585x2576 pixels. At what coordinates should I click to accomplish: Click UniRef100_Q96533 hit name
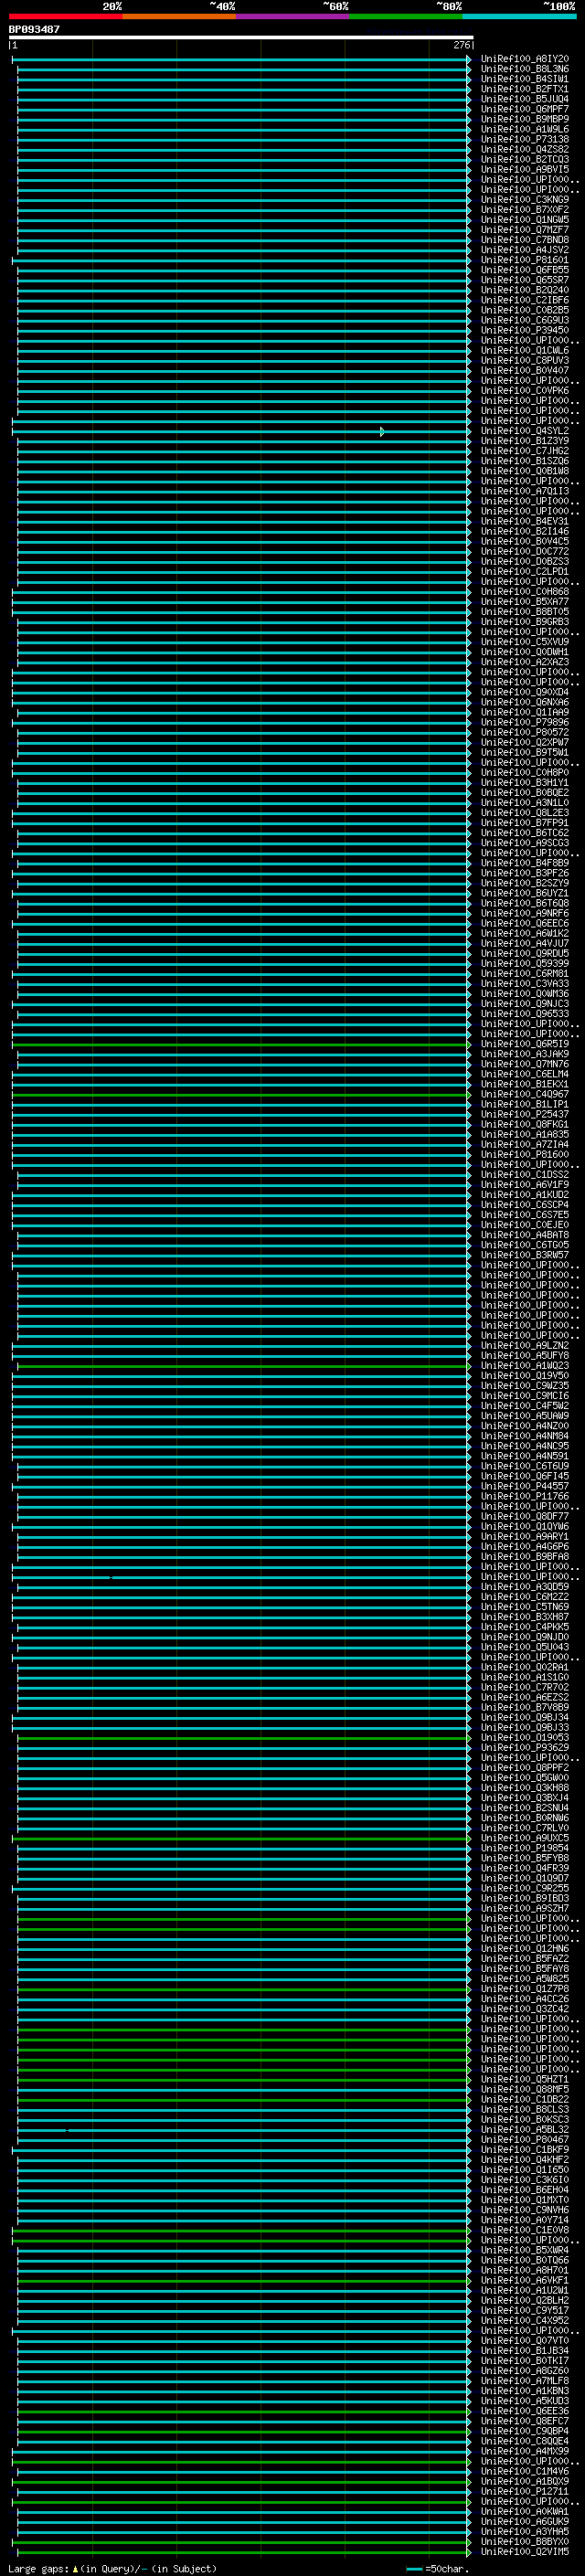(525, 1014)
